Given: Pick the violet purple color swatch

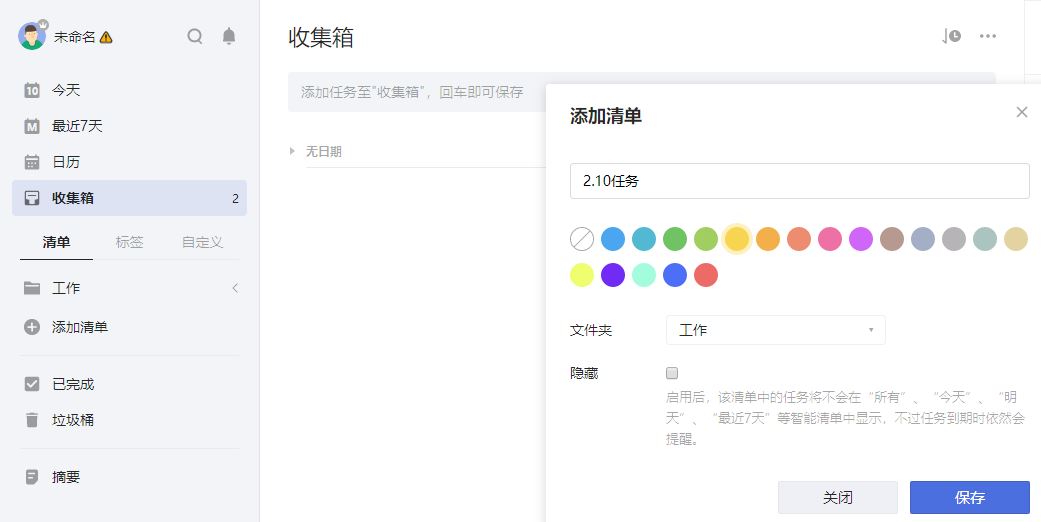Looking at the screenshot, I should tap(860, 239).
